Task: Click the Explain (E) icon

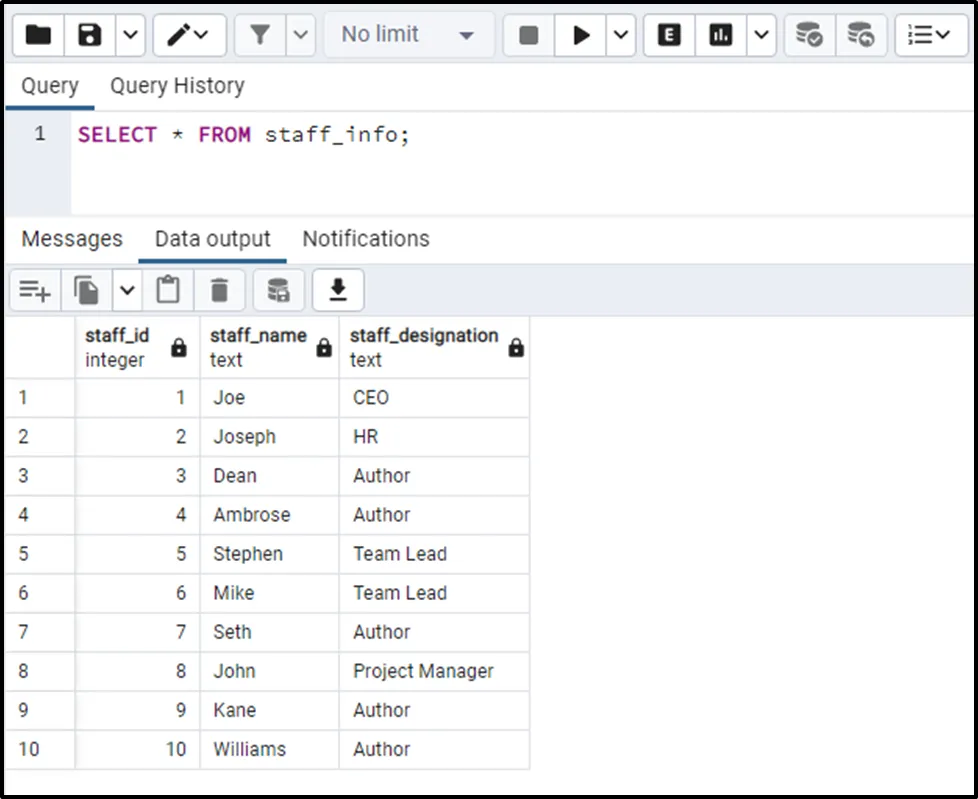Action: (x=669, y=36)
